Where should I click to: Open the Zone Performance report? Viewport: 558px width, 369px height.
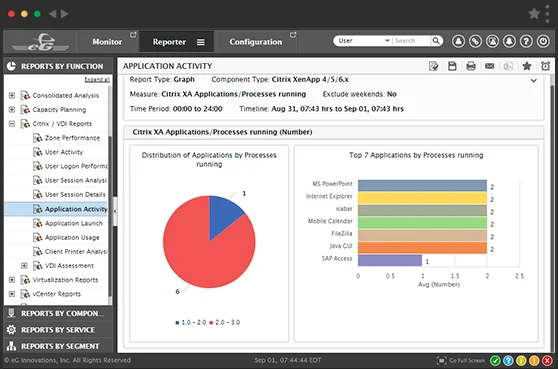(x=72, y=138)
